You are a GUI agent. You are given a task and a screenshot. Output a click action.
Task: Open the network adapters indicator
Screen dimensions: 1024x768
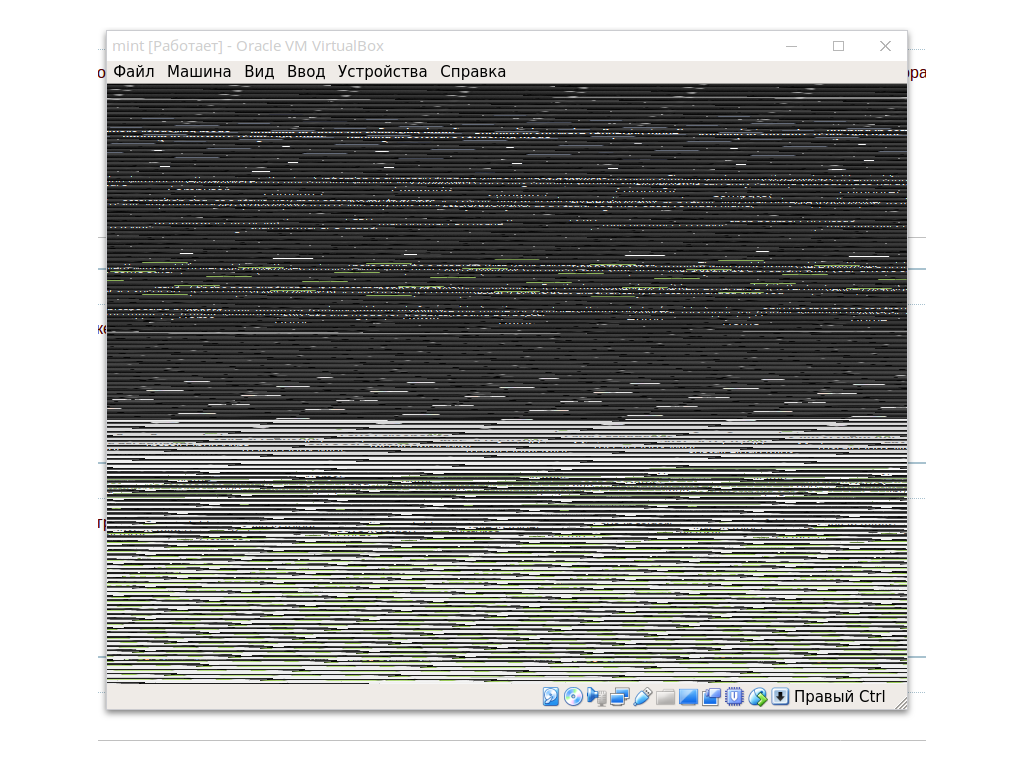coord(619,697)
